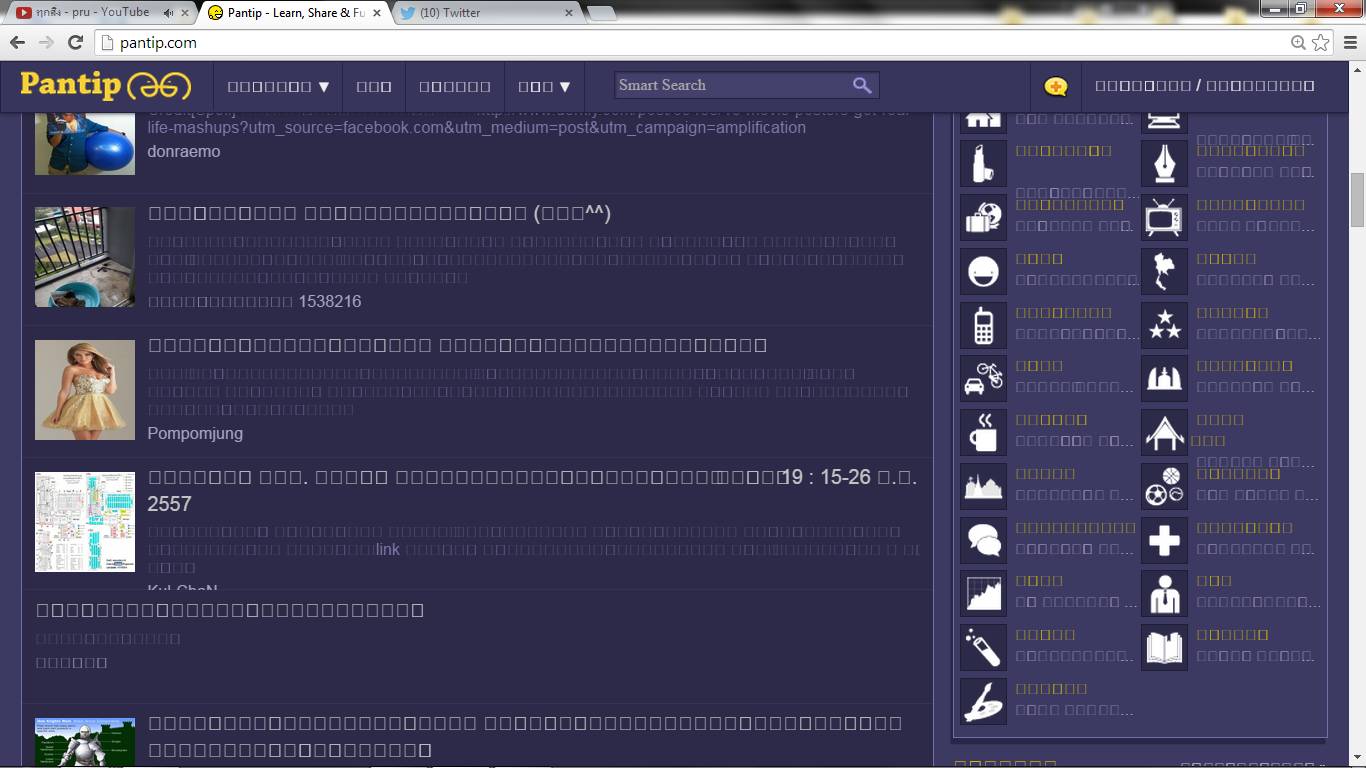Open the knight on green background thumbnail
The height and width of the screenshot is (768, 1366).
(x=85, y=742)
